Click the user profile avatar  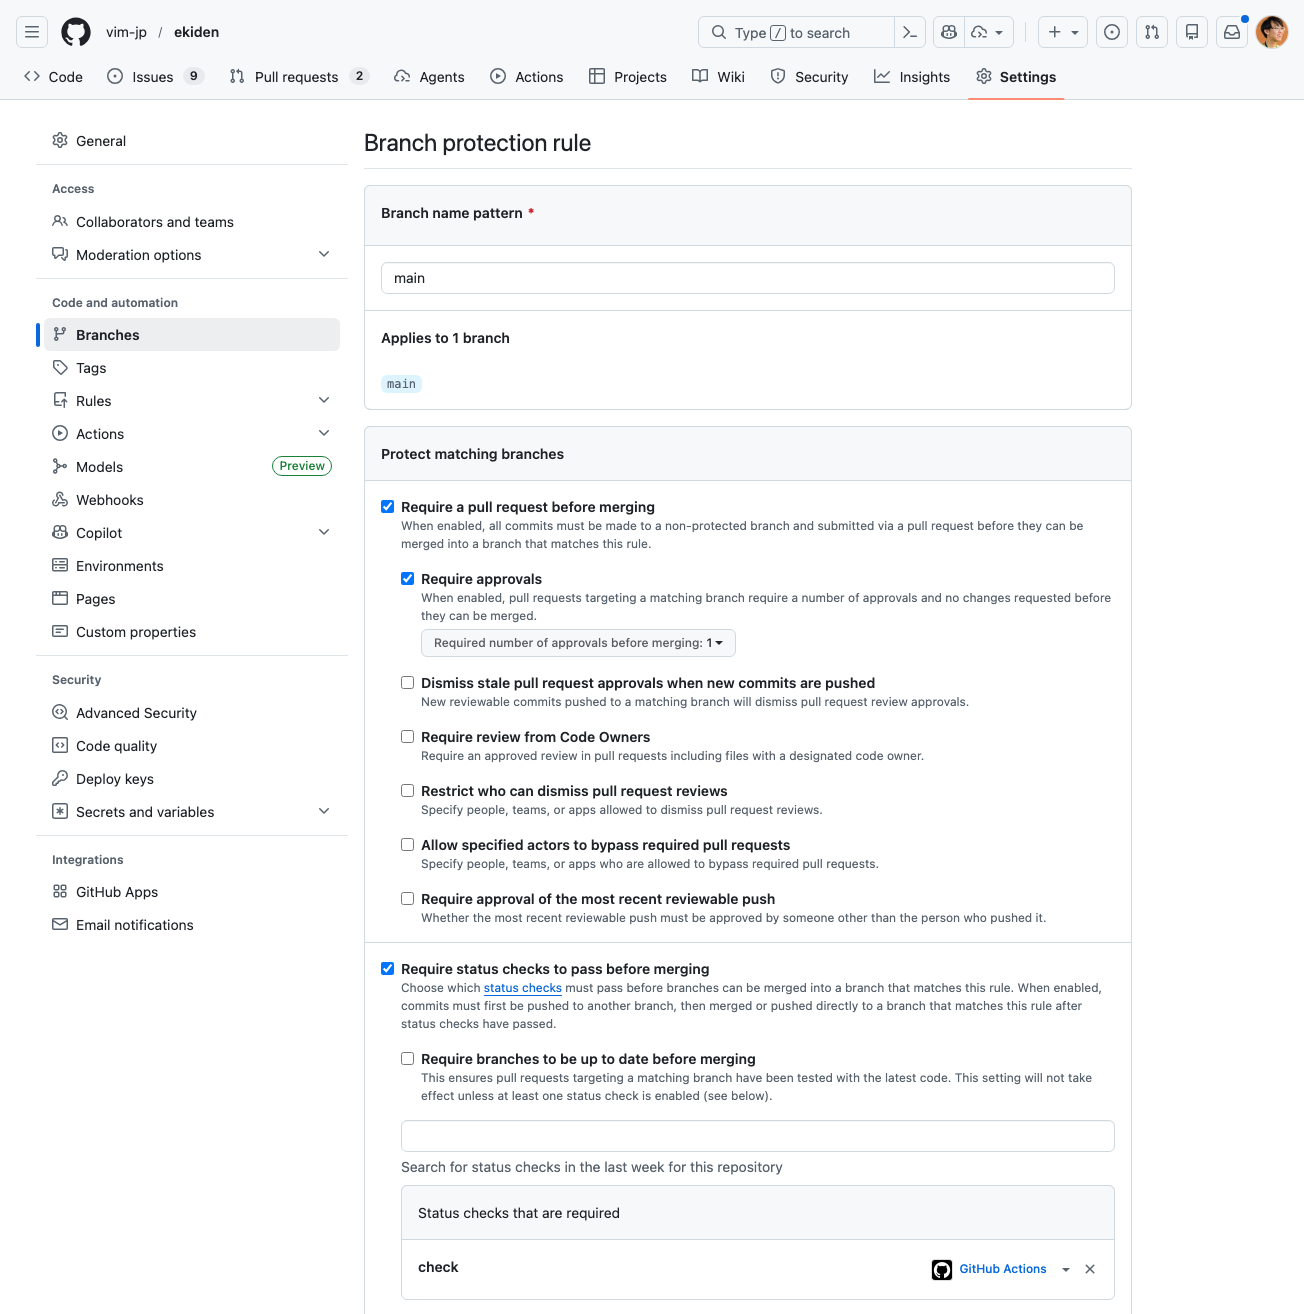click(1272, 32)
